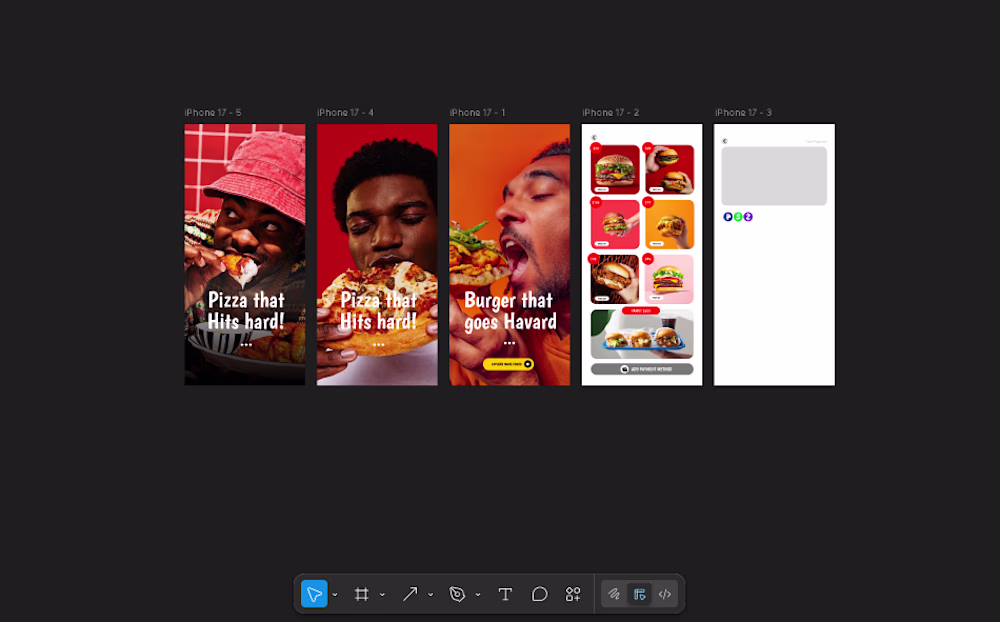Select the two hand-held burgers card
1000x622 pixels.
tap(669, 169)
